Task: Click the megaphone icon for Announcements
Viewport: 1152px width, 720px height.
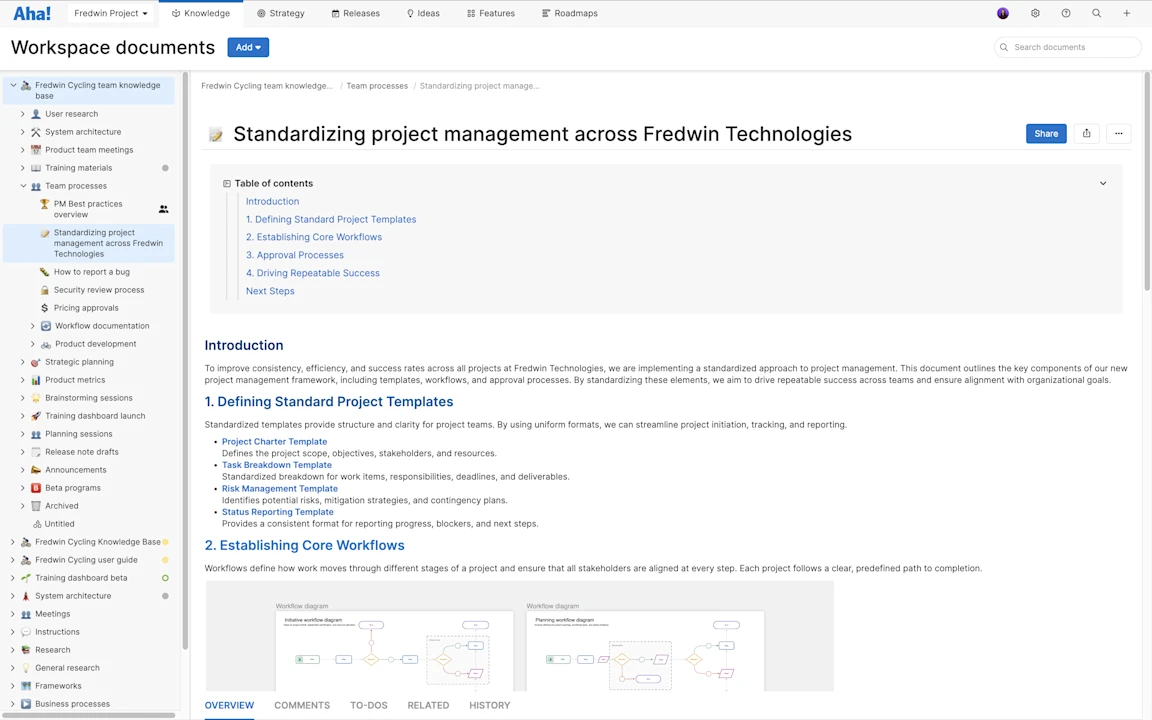Action: coord(35,470)
